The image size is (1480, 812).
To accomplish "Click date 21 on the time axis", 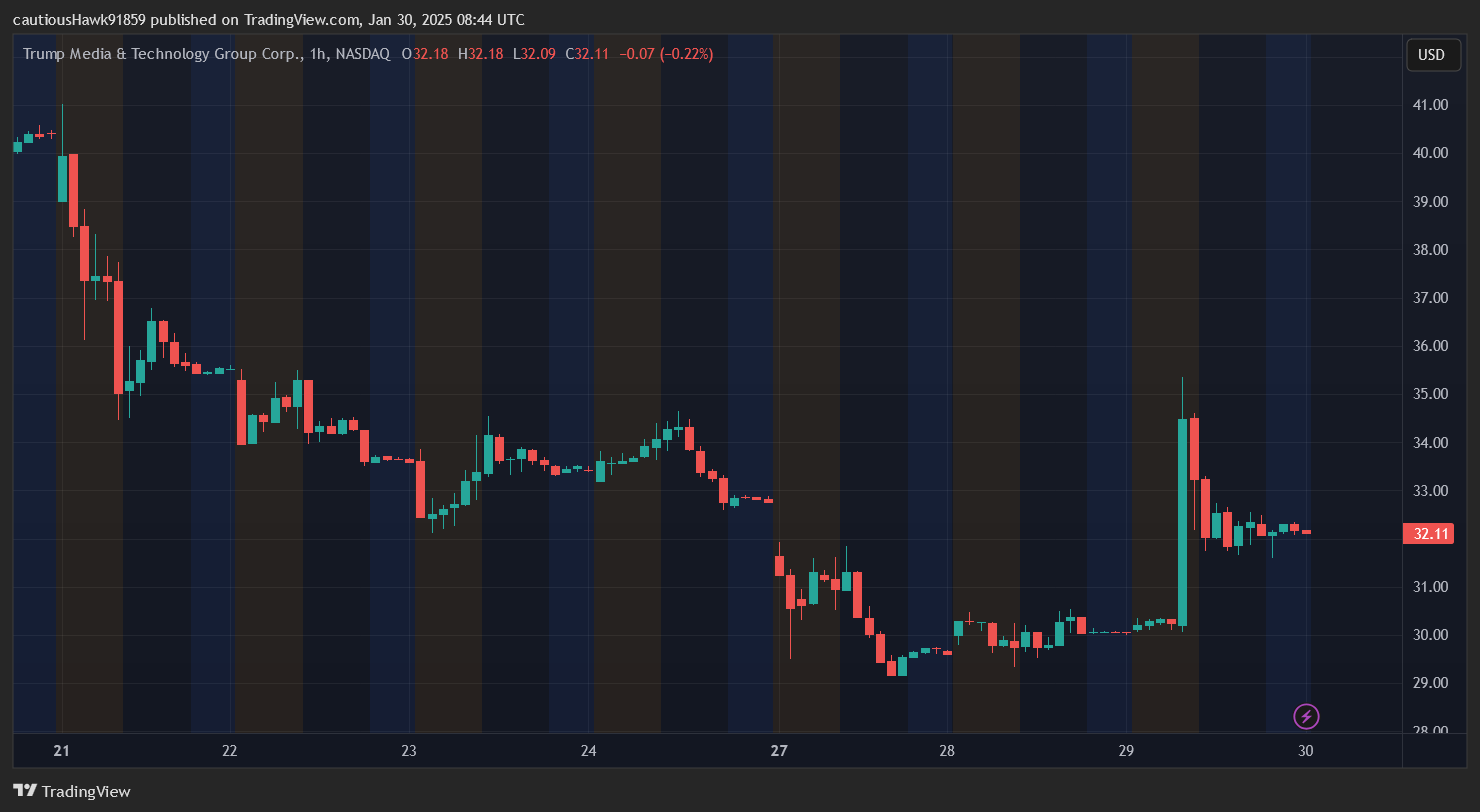I will pos(62,751).
